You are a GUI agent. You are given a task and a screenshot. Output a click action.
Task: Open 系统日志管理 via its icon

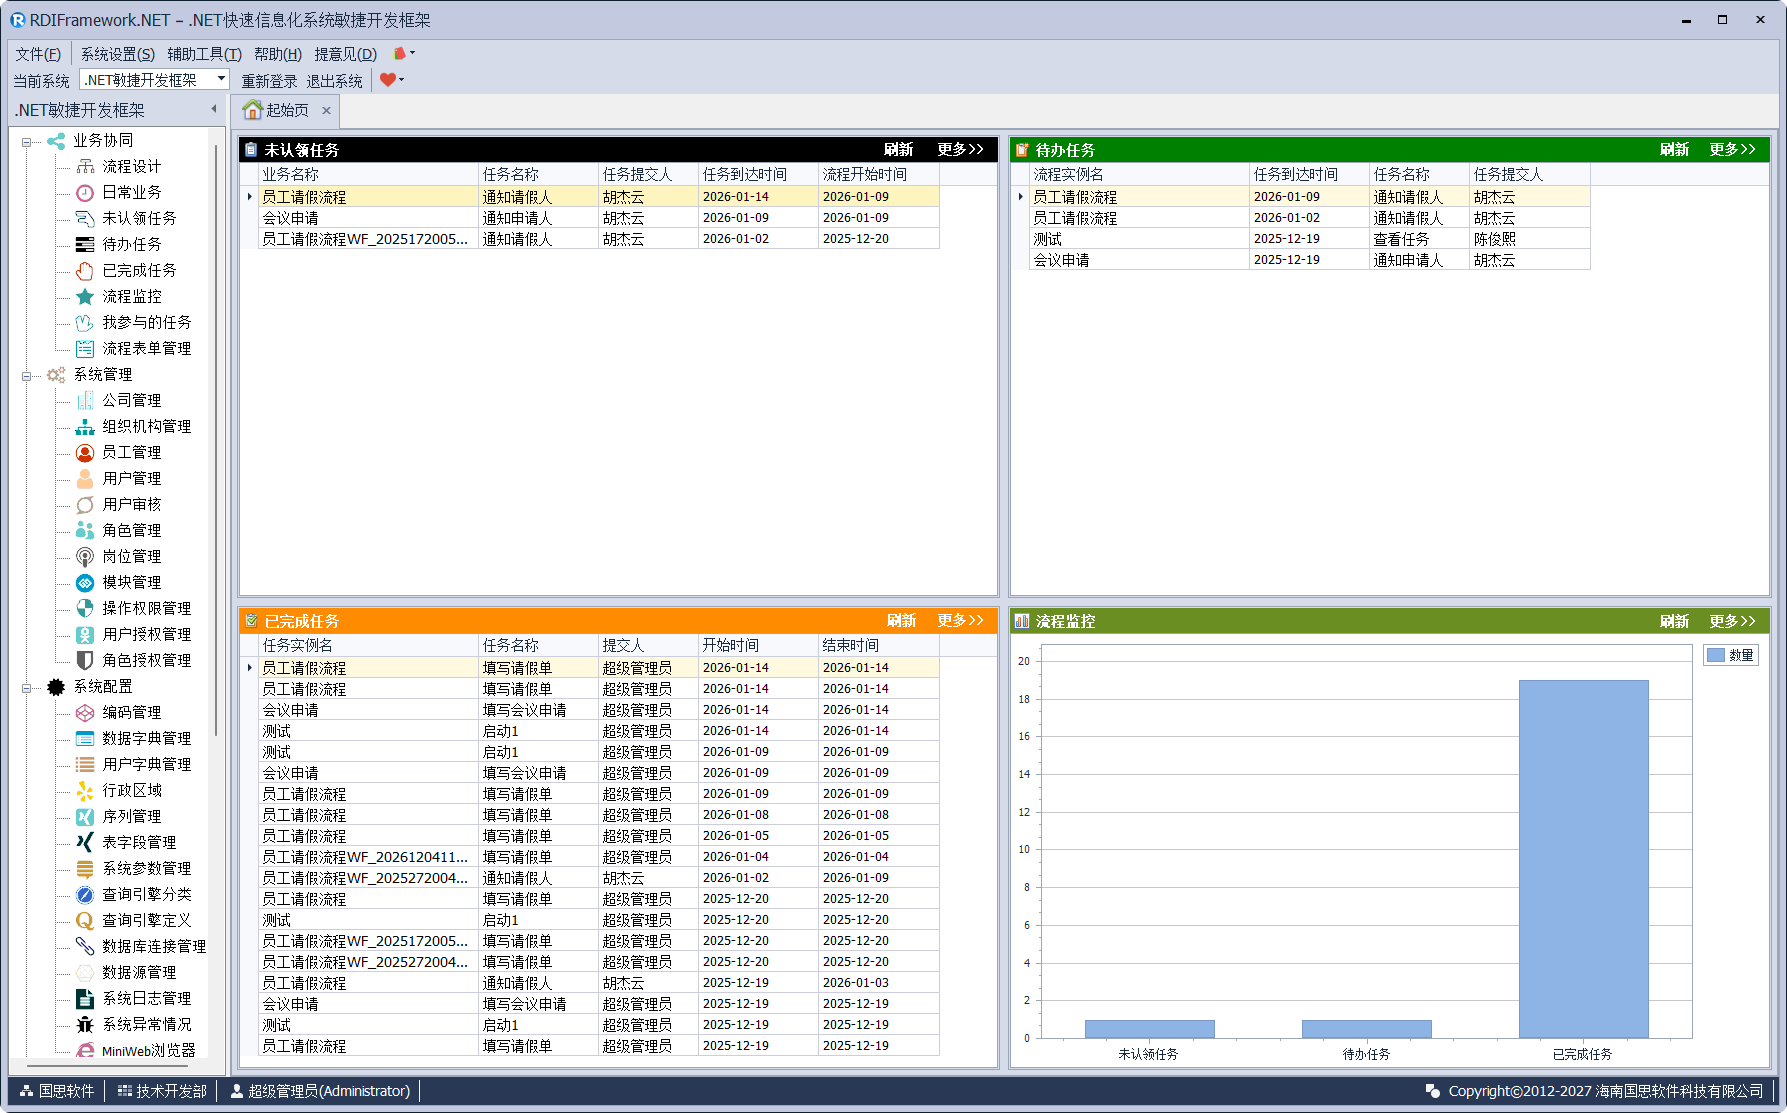(x=85, y=998)
